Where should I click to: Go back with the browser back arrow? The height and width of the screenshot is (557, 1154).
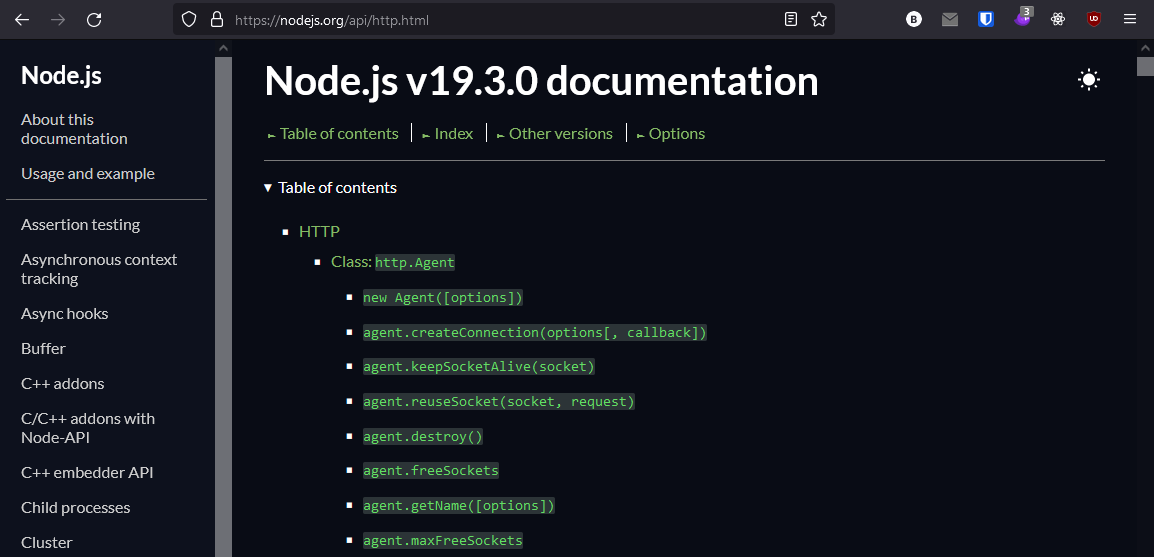coord(22,20)
